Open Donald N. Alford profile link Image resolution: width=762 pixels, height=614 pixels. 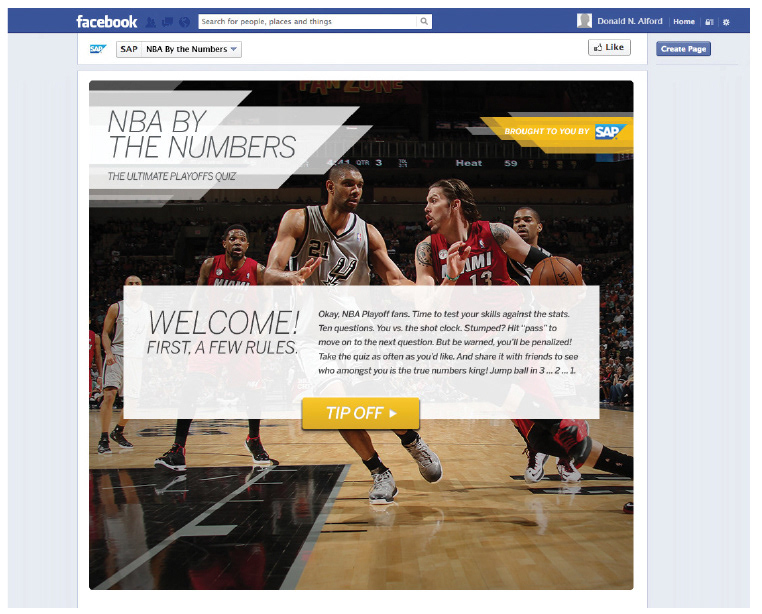point(630,21)
